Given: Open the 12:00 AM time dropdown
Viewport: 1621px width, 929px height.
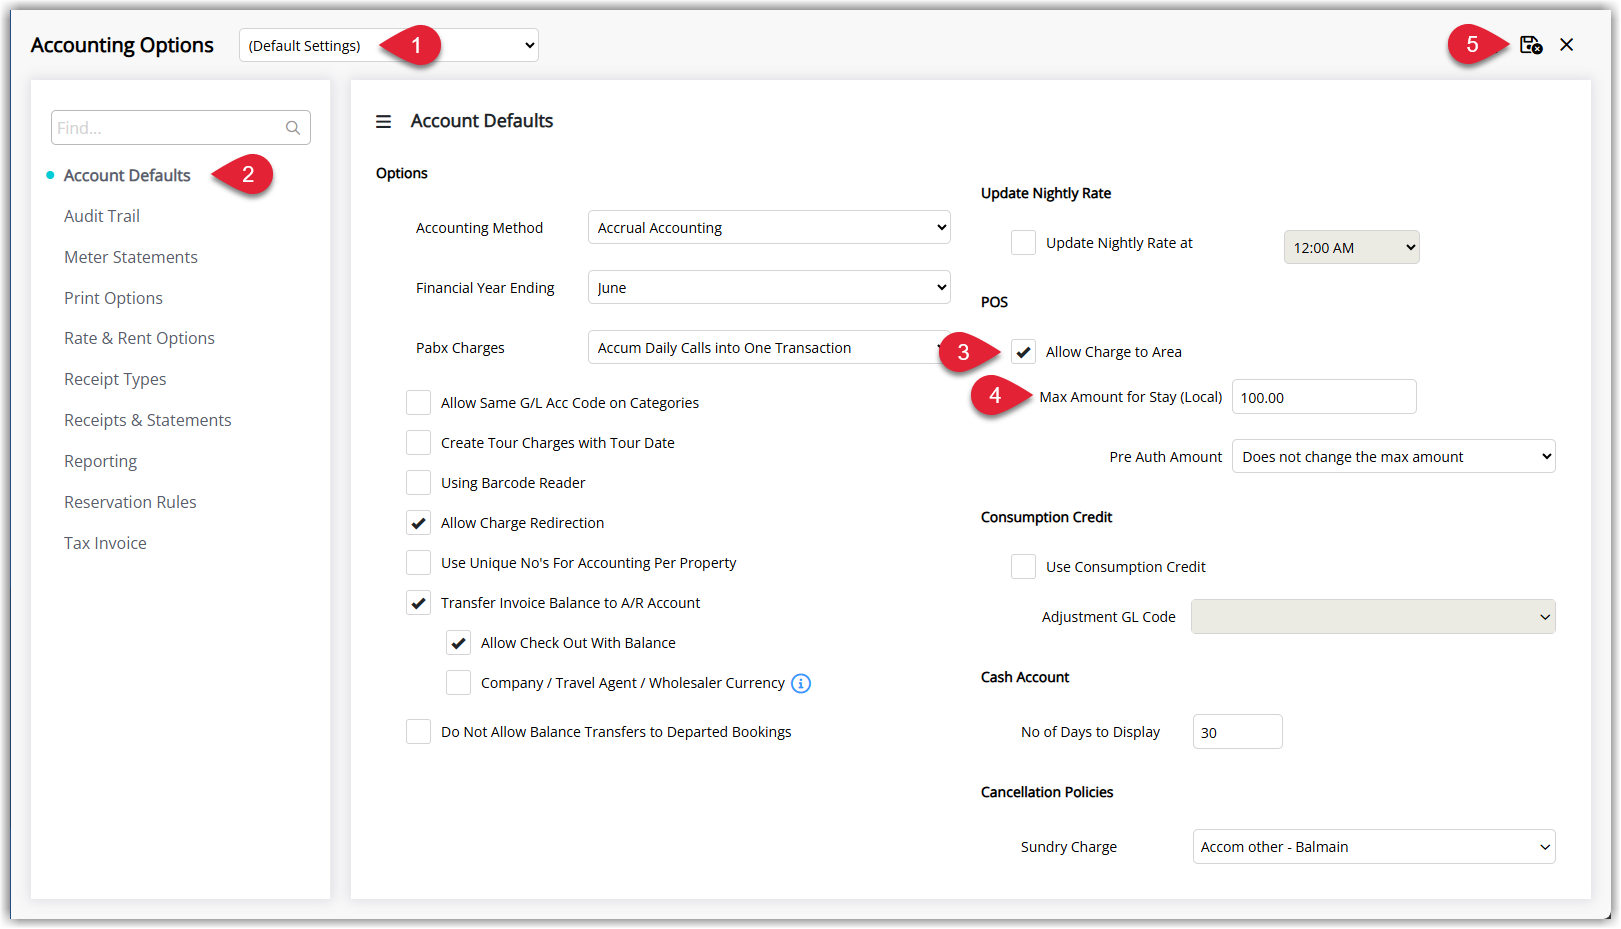Looking at the screenshot, I should [x=1351, y=247].
